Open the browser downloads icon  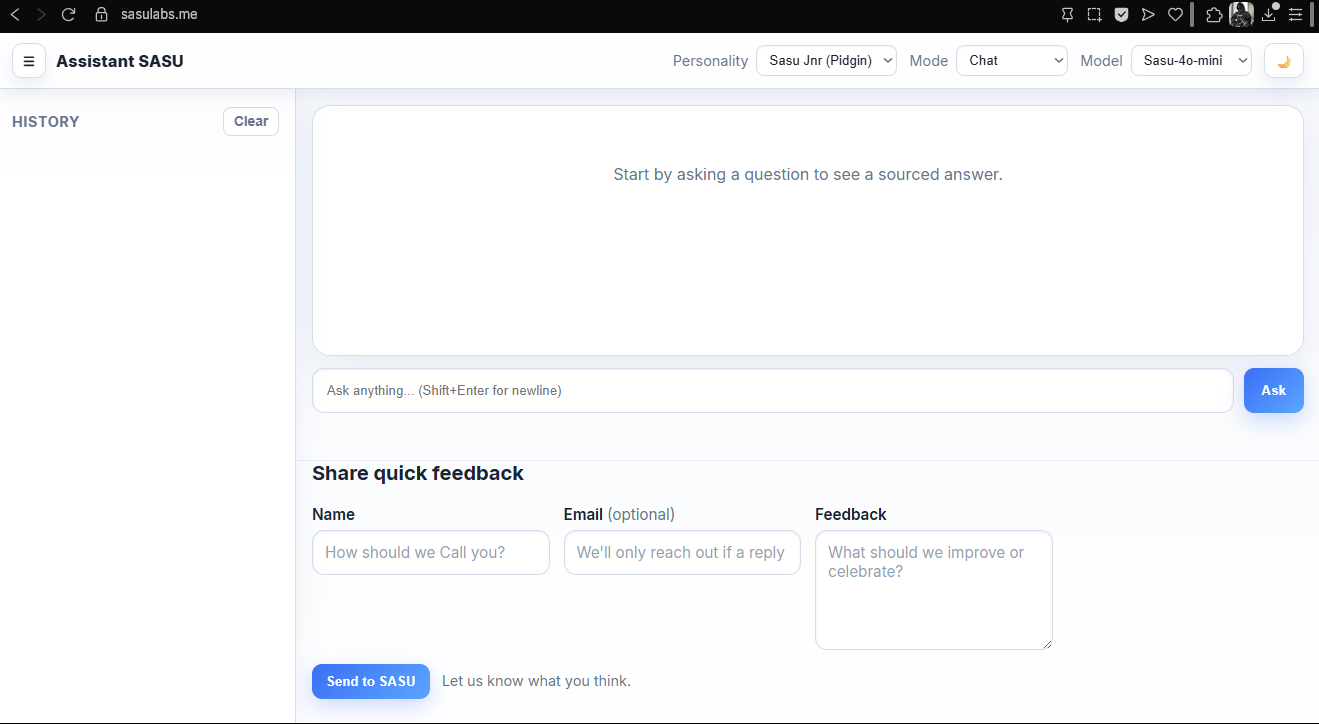[x=1269, y=15]
